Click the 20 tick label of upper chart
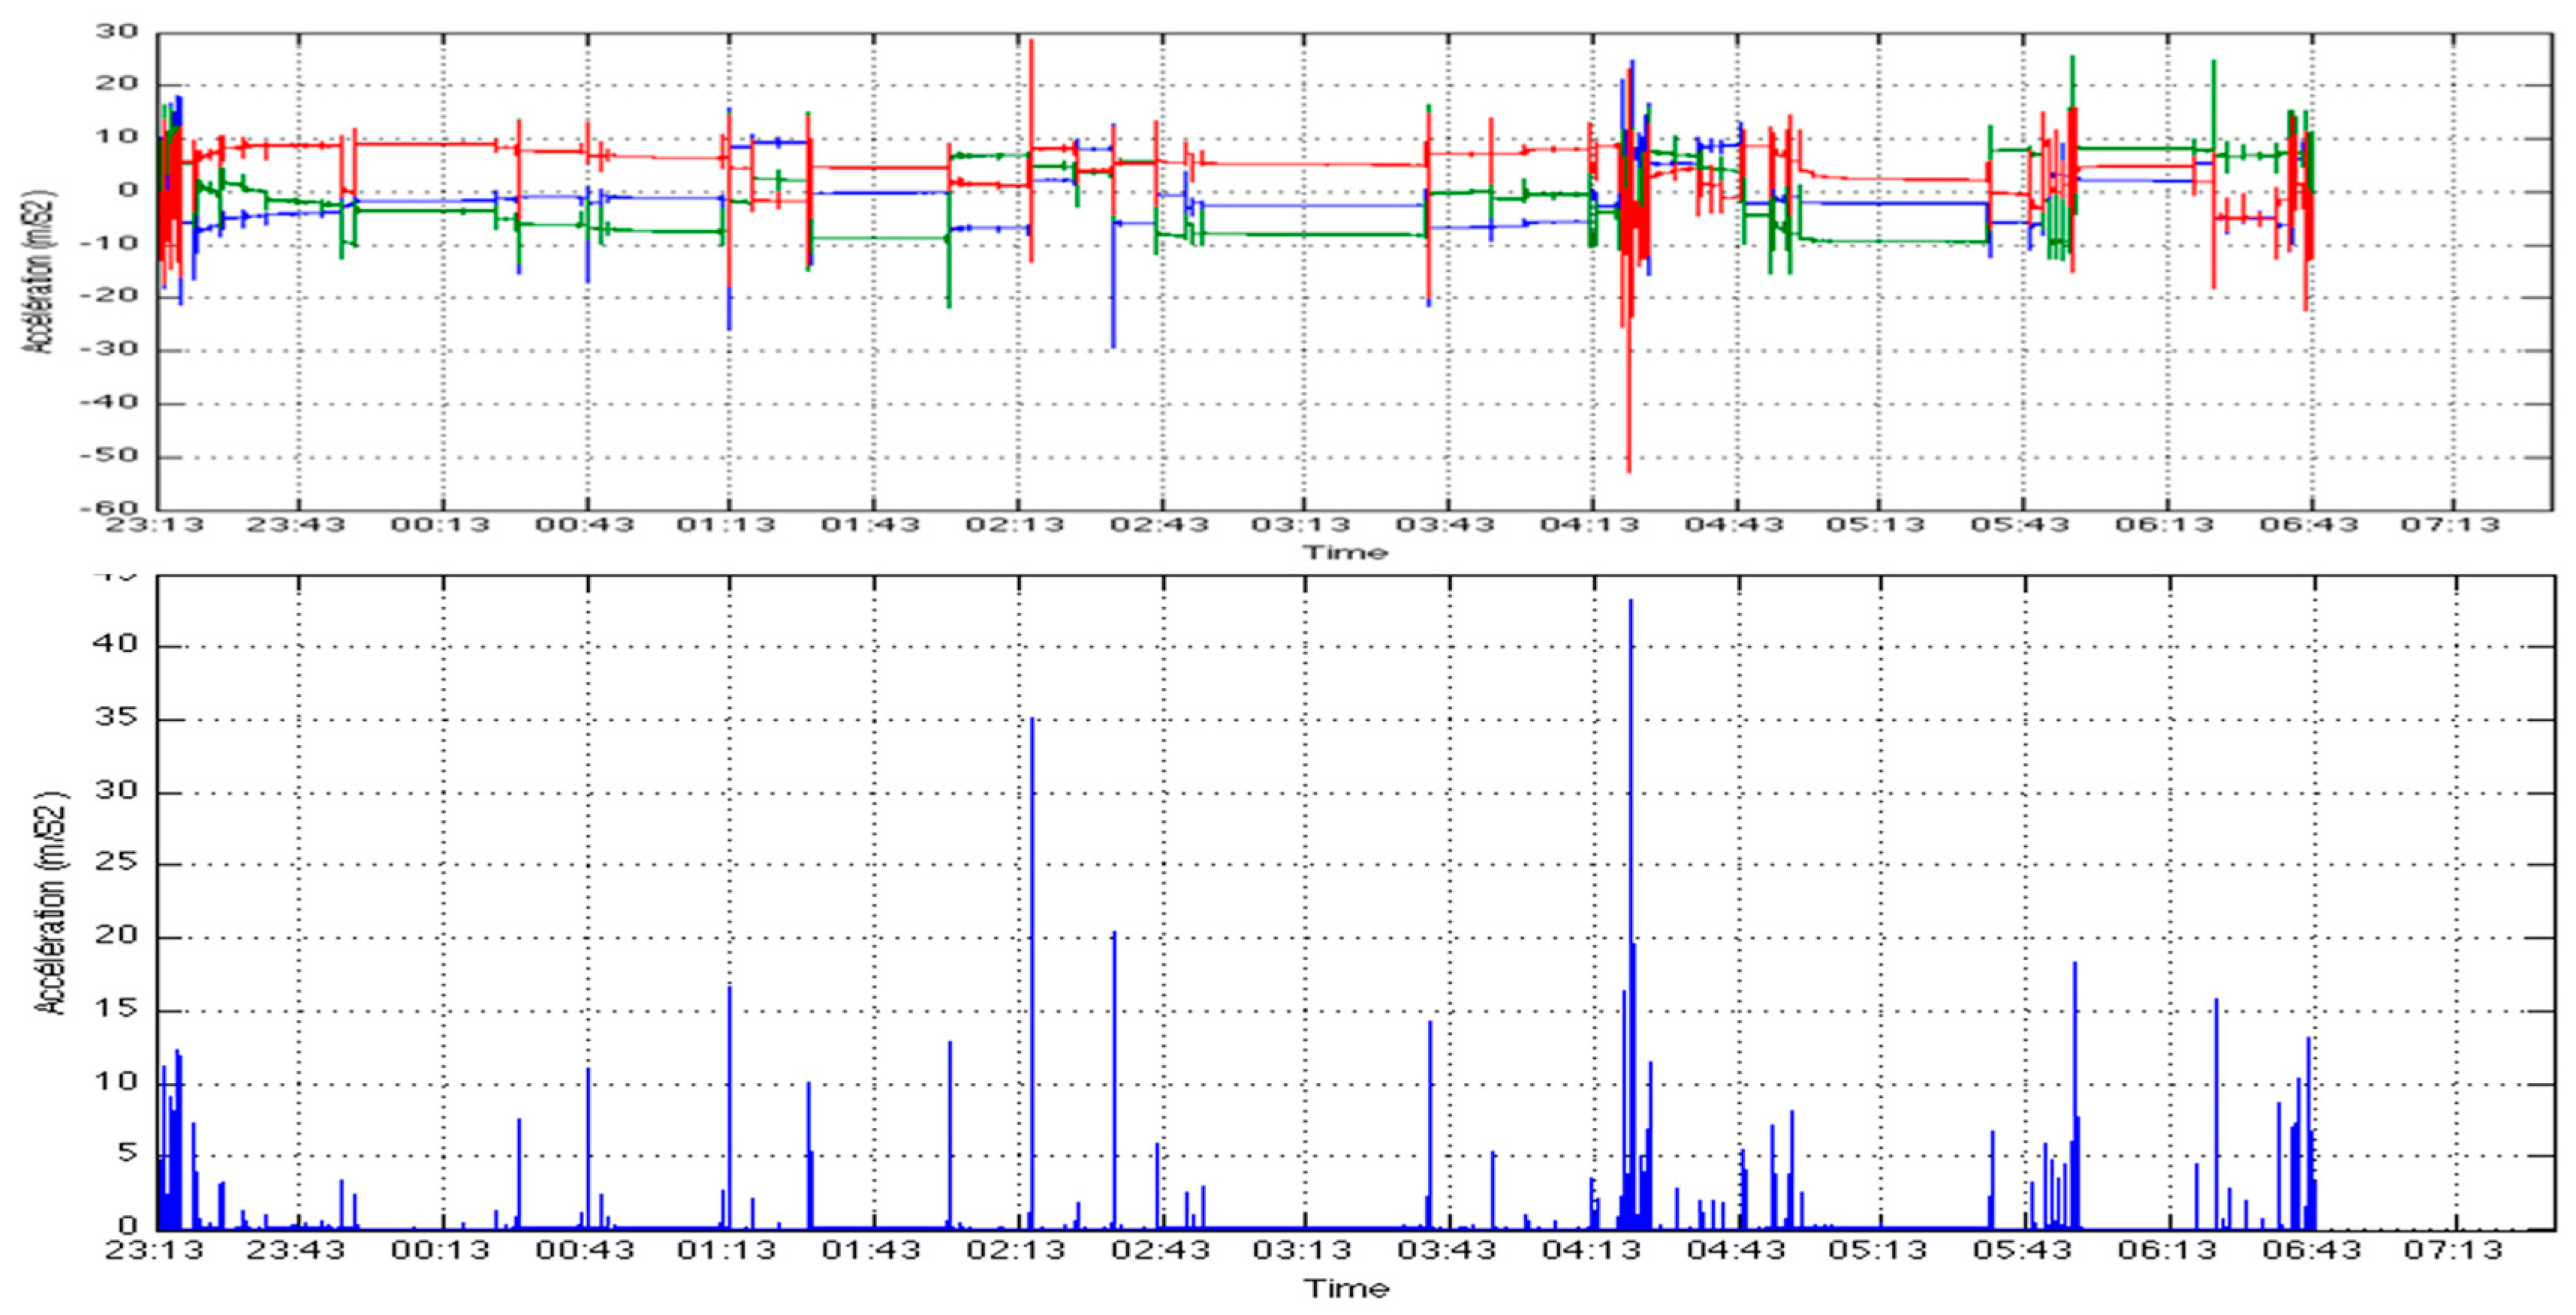Viewport: 2576px width, 1315px height. [x=117, y=84]
